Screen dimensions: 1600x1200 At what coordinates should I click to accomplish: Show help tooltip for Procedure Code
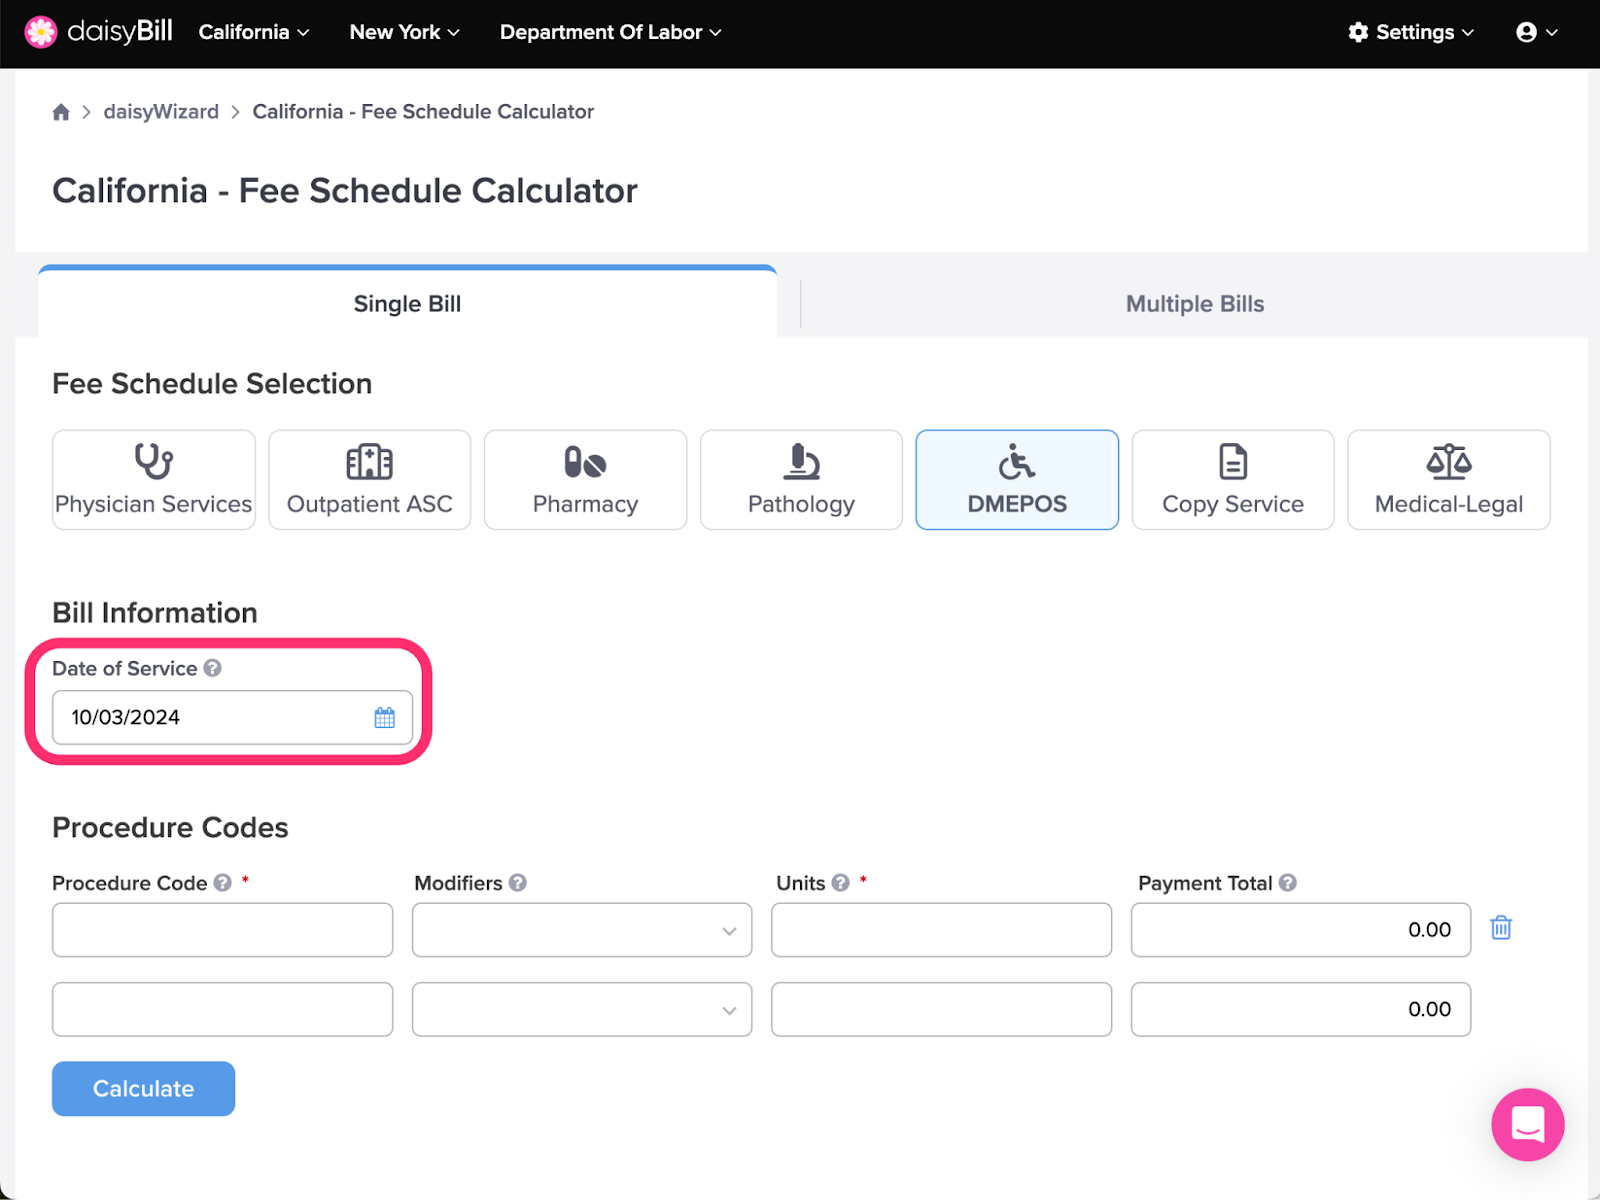click(223, 883)
